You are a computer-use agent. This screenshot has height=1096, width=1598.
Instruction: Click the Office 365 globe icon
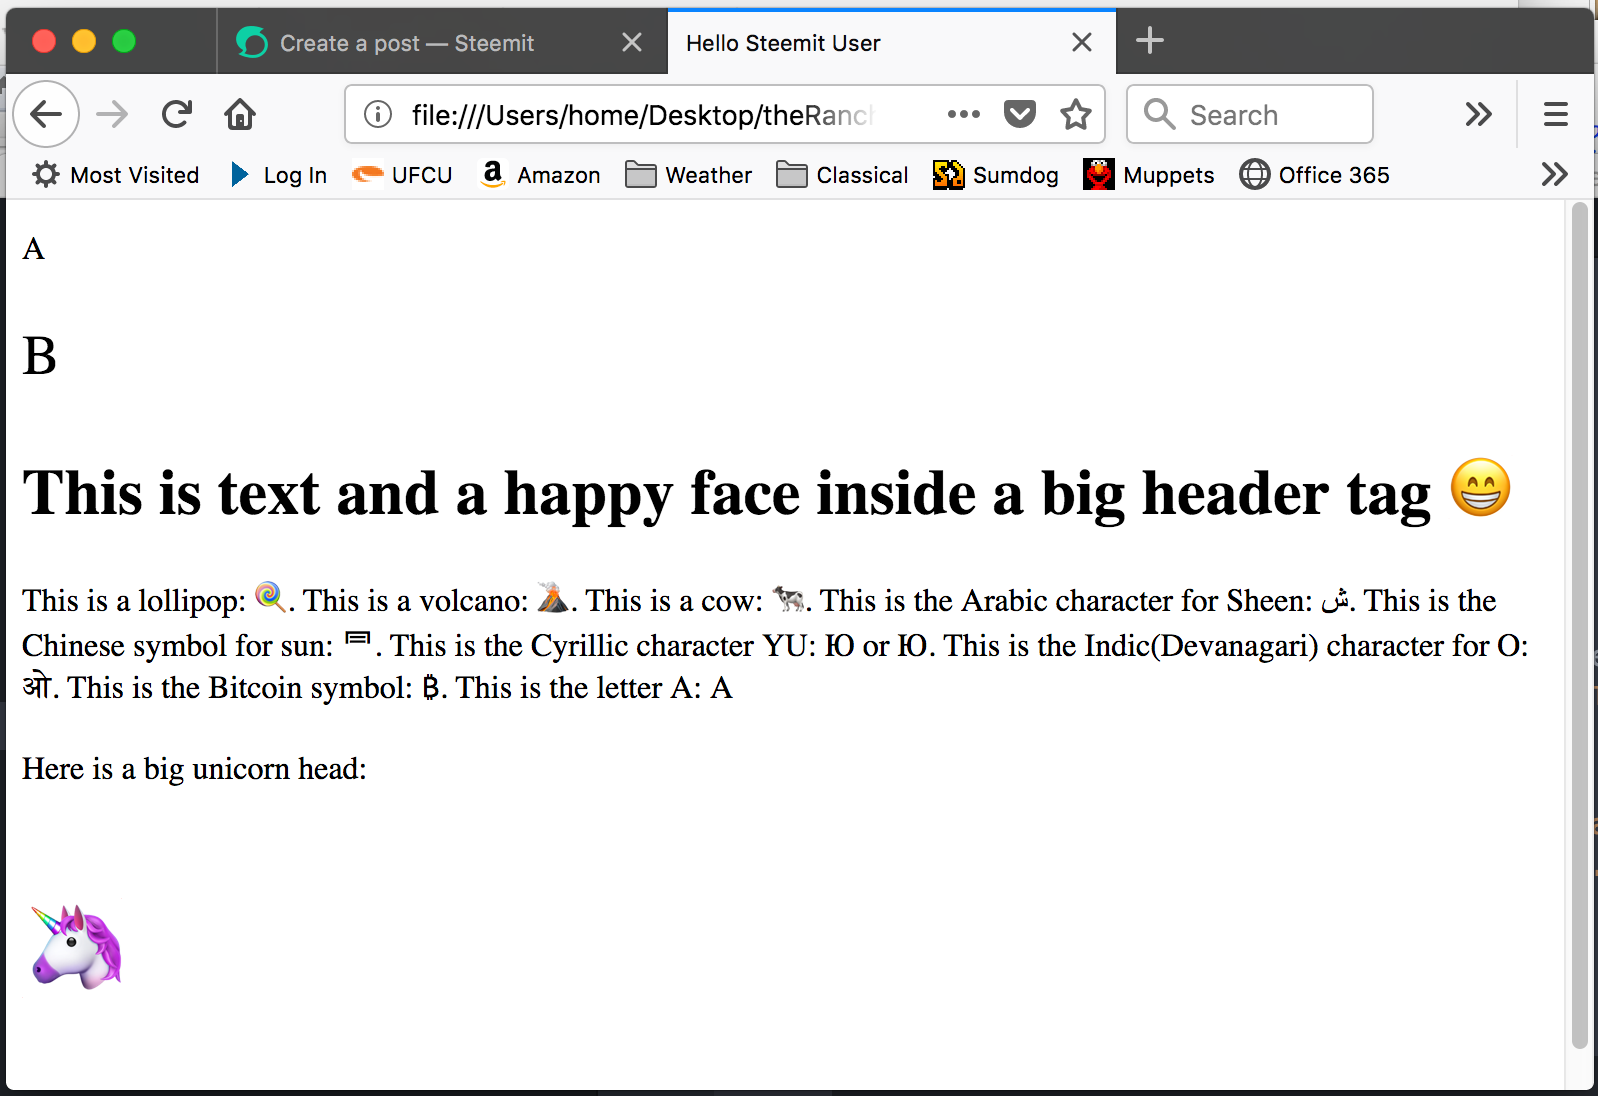tap(1255, 175)
